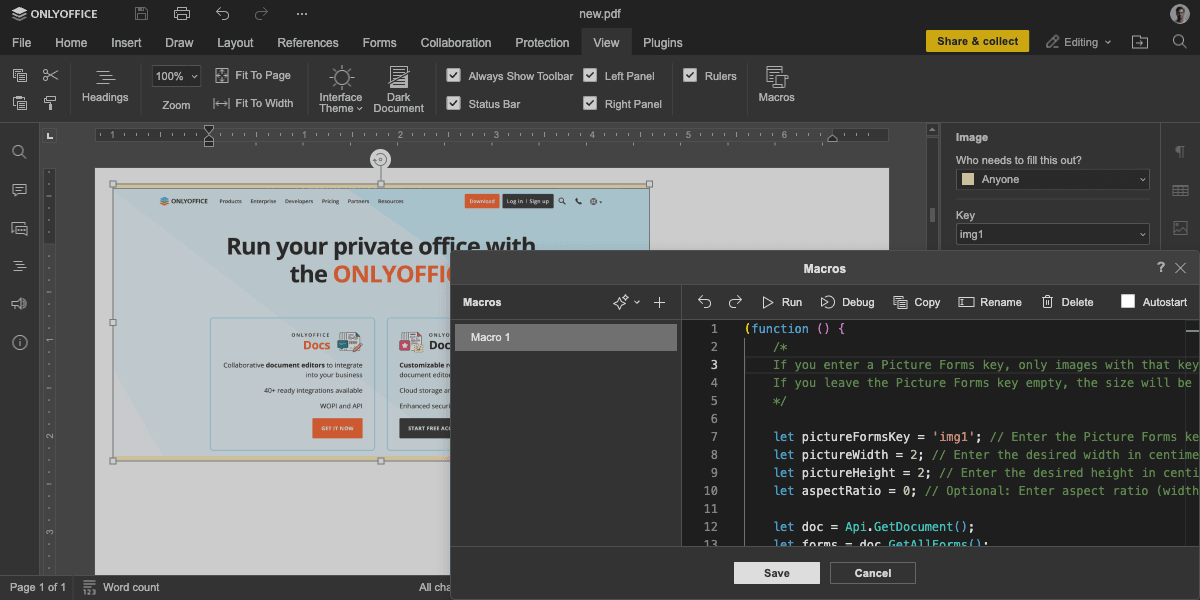Viewport: 1200px width, 600px height.
Task: Add a new macro with plus icon
Action: [660, 302]
